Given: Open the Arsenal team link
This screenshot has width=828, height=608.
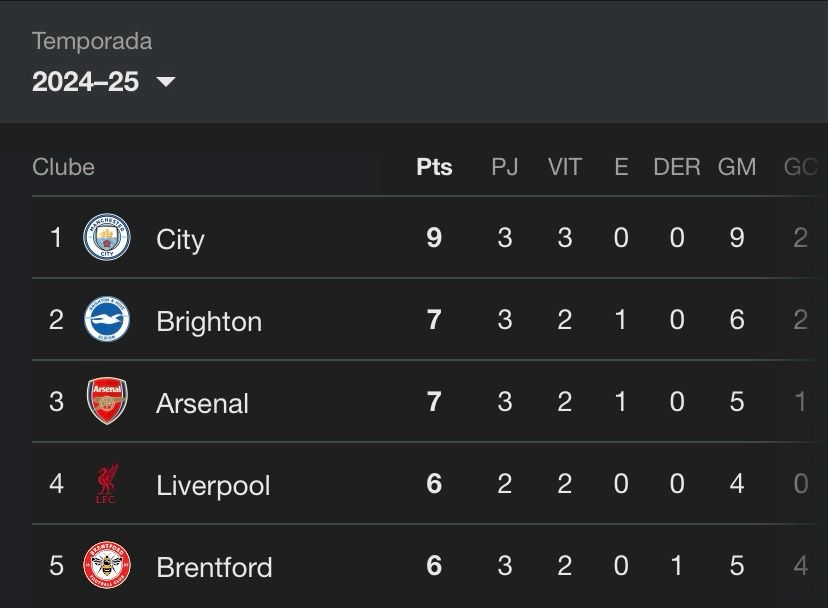Looking at the screenshot, I should tap(202, 403).
